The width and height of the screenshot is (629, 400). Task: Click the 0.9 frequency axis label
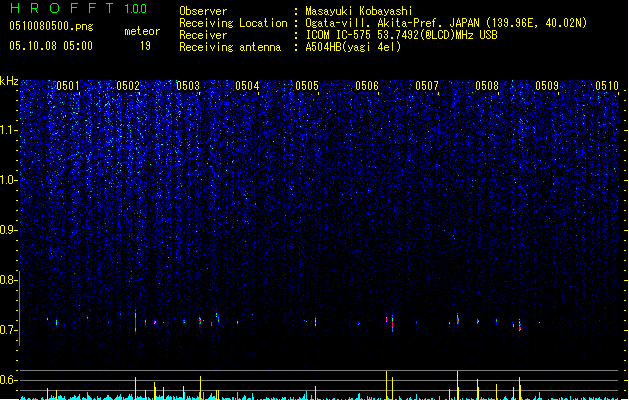(x=8, y=230)
